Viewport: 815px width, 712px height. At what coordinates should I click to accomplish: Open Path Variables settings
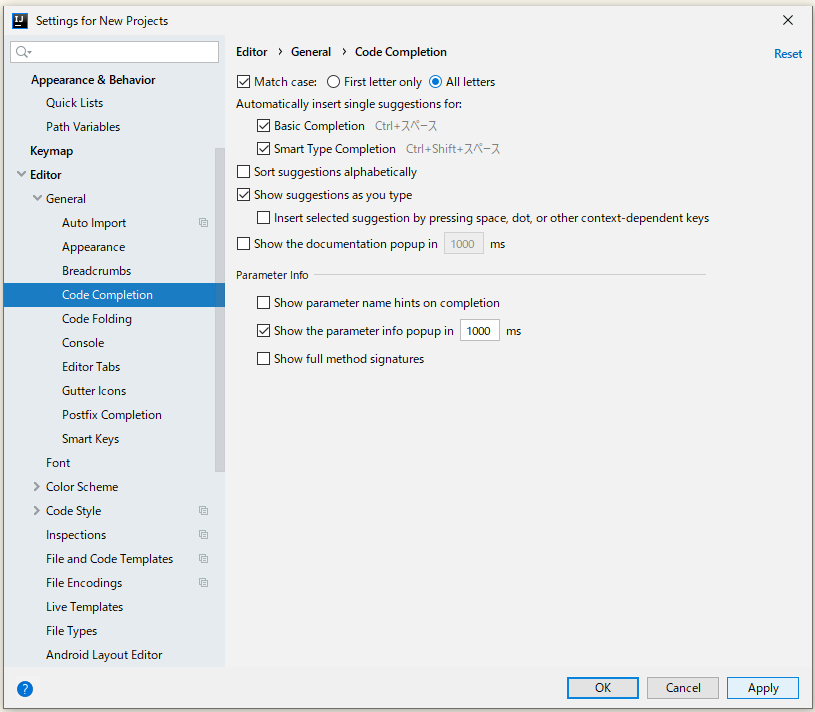(83, 127)
